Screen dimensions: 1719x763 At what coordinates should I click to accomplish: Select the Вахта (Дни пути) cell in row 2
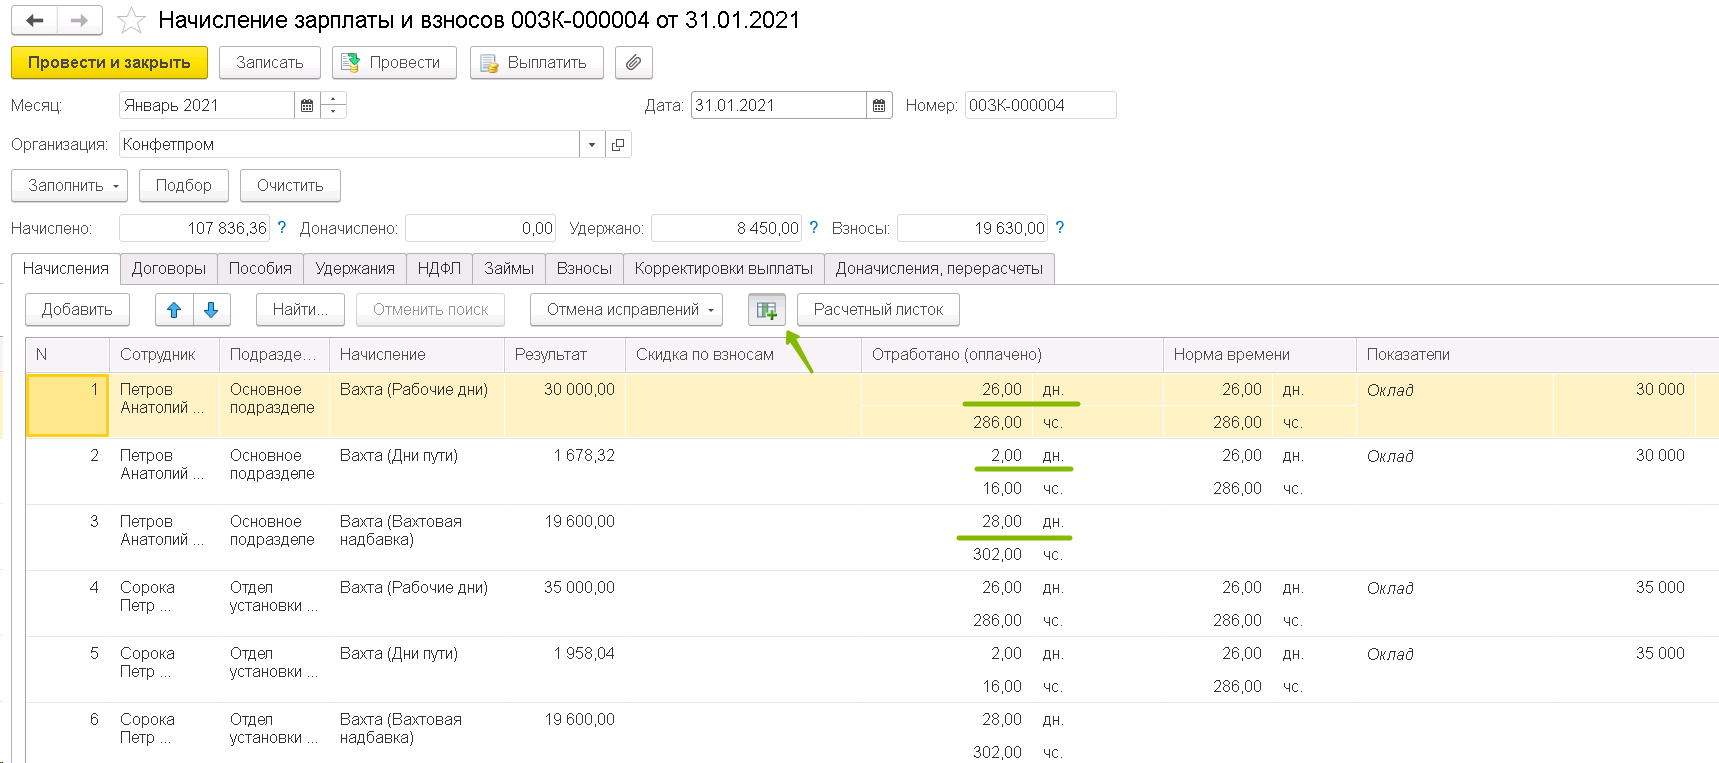(x=417, y=472)
